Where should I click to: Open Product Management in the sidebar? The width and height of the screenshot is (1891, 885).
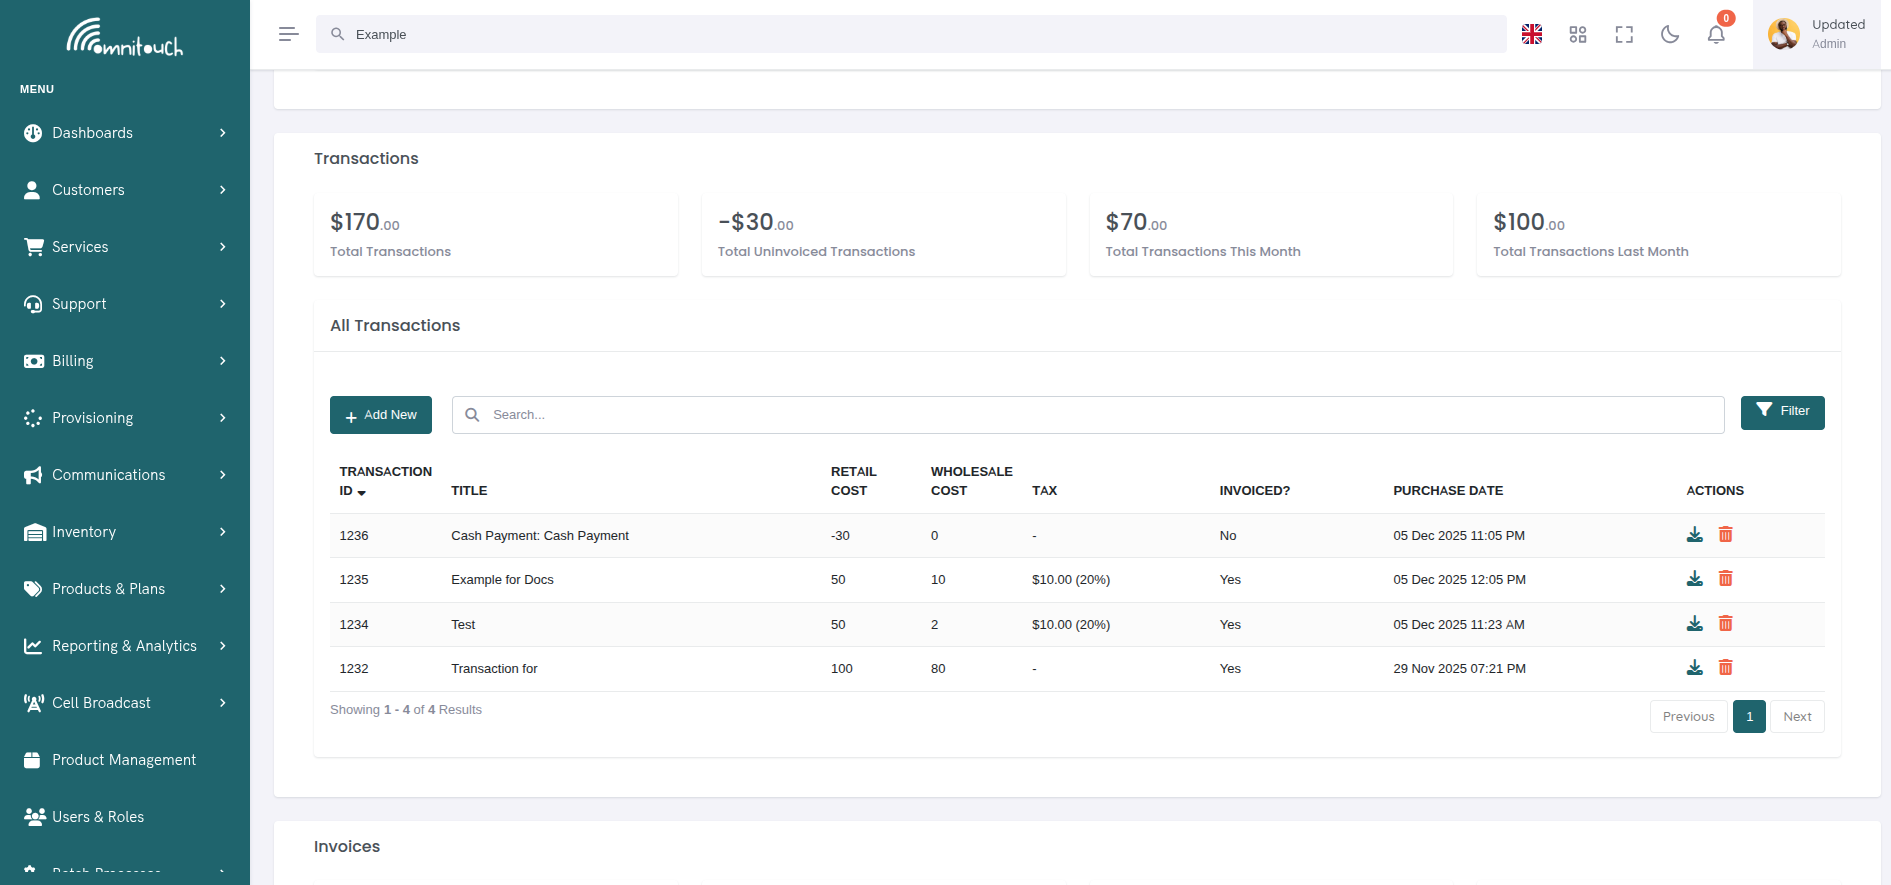(x=124, y=760)
